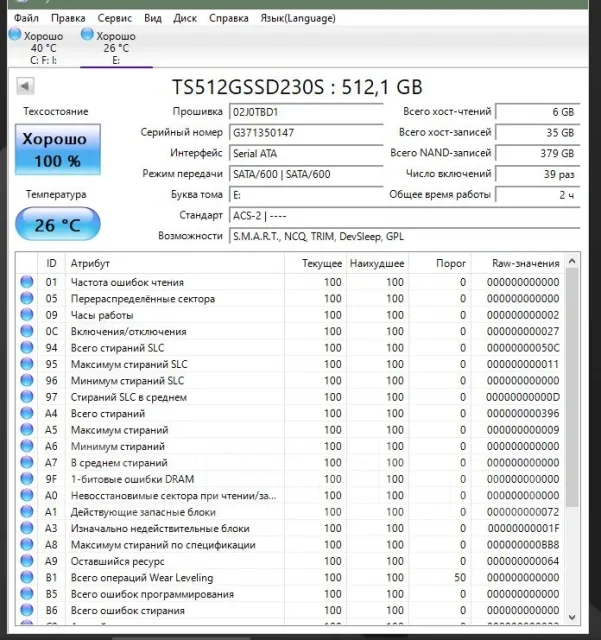This screenshot has height=640, width=601.
Task: Click the ID column header
Action: pos(51,263)
